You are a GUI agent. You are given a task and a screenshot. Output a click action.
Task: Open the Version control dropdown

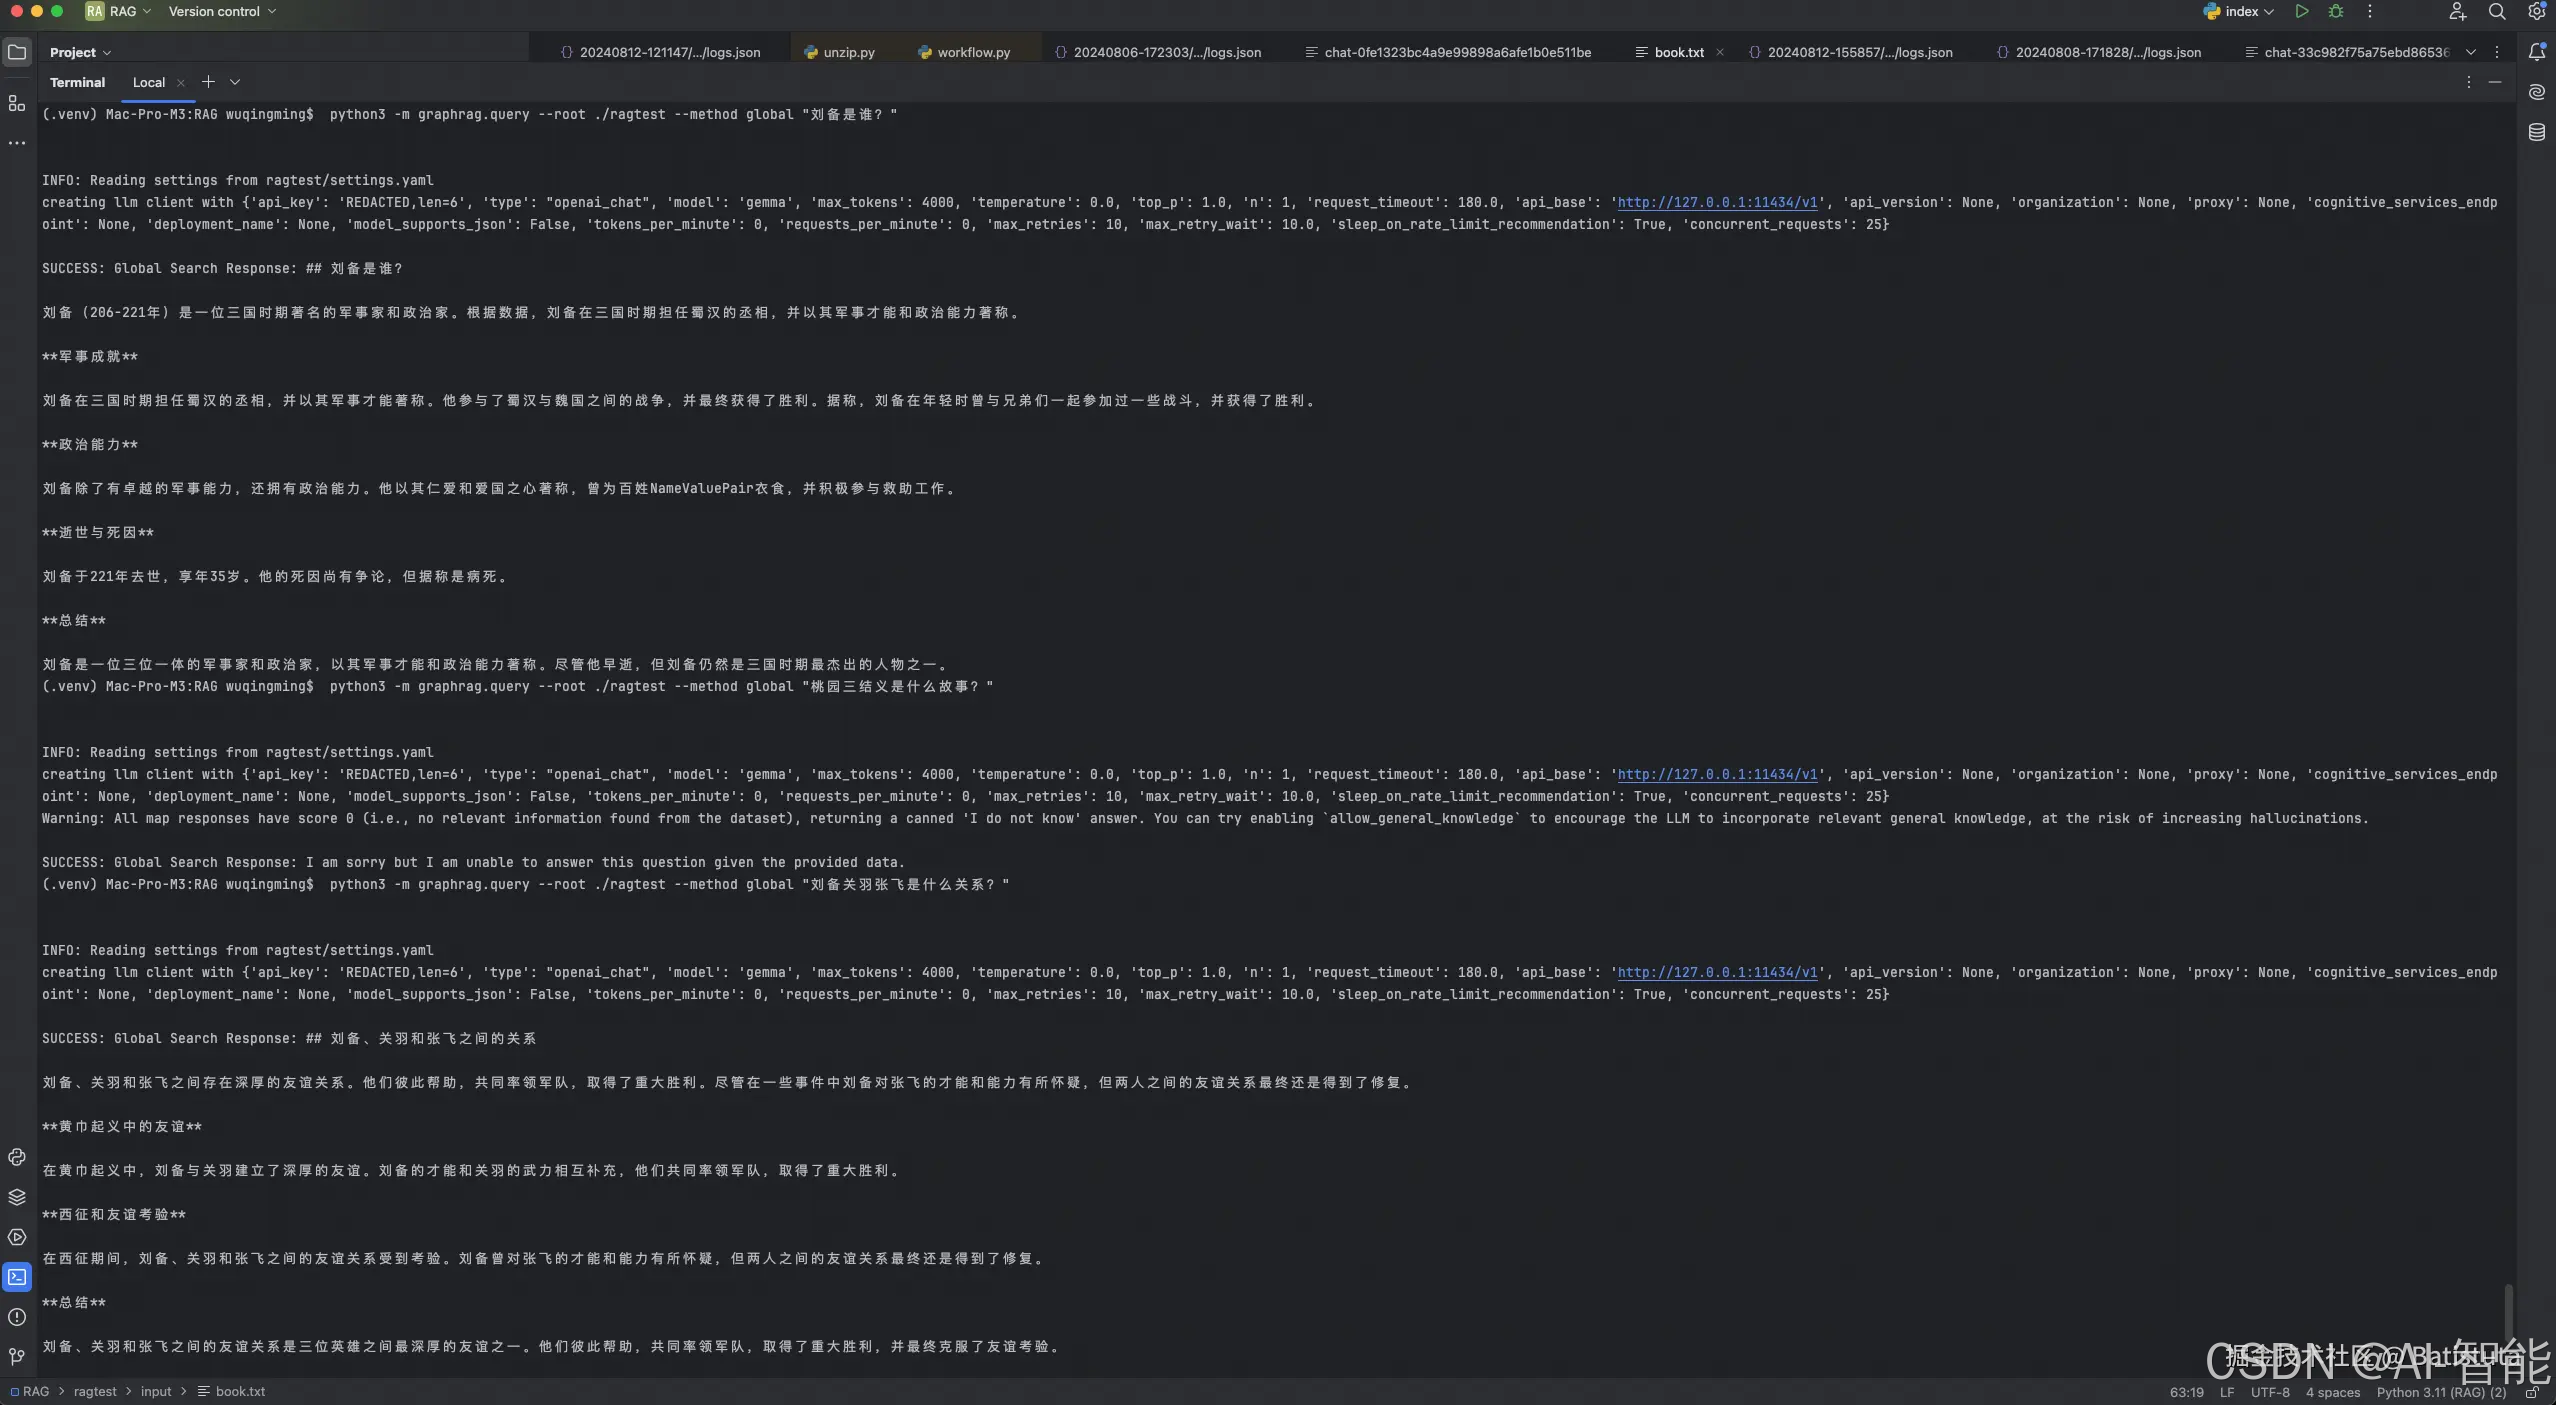(221, 11)
